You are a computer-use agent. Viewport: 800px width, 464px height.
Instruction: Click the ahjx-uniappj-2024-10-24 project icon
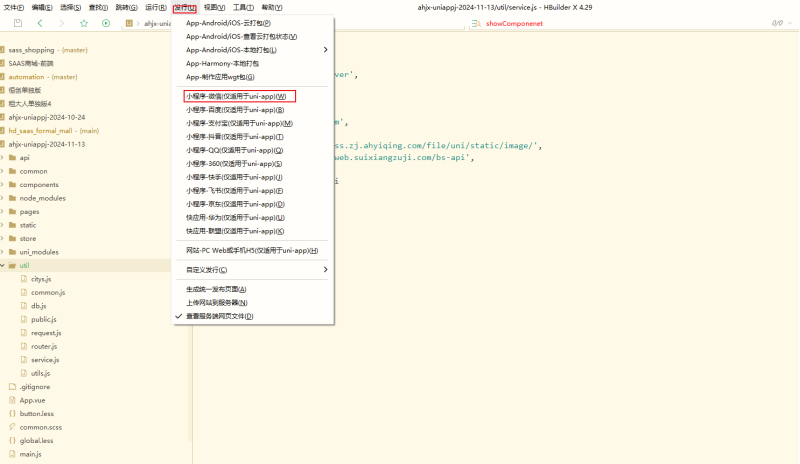(3, 117)
